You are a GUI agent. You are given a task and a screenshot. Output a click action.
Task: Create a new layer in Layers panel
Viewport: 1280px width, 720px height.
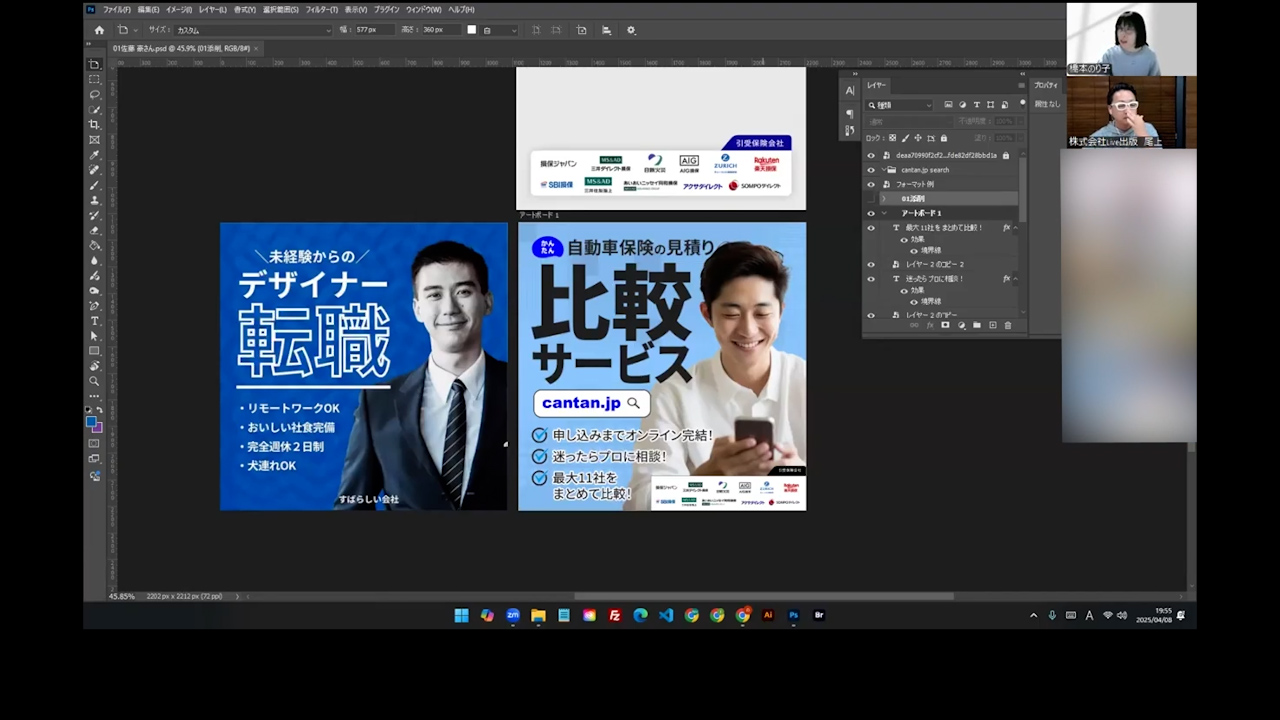993,325
